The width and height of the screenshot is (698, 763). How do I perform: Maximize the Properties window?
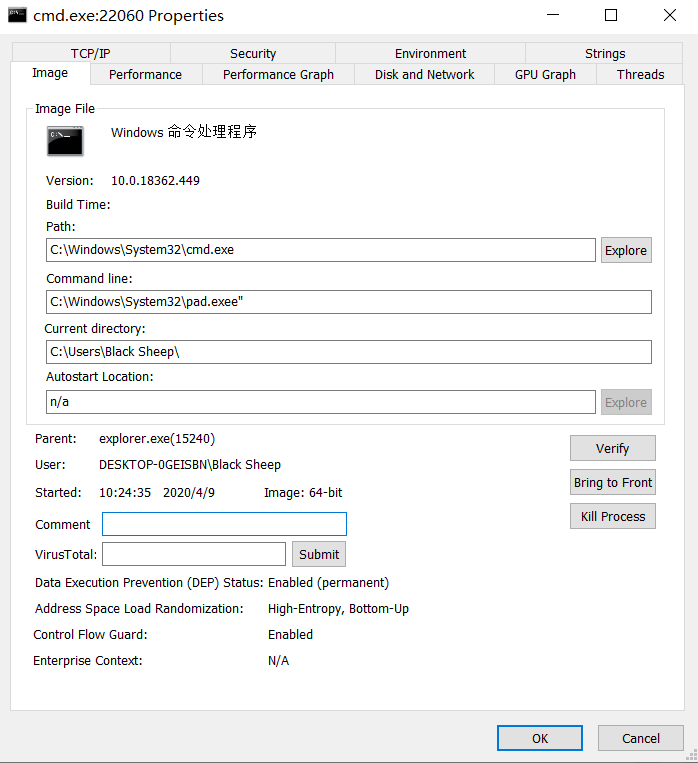tap(611, 15)
